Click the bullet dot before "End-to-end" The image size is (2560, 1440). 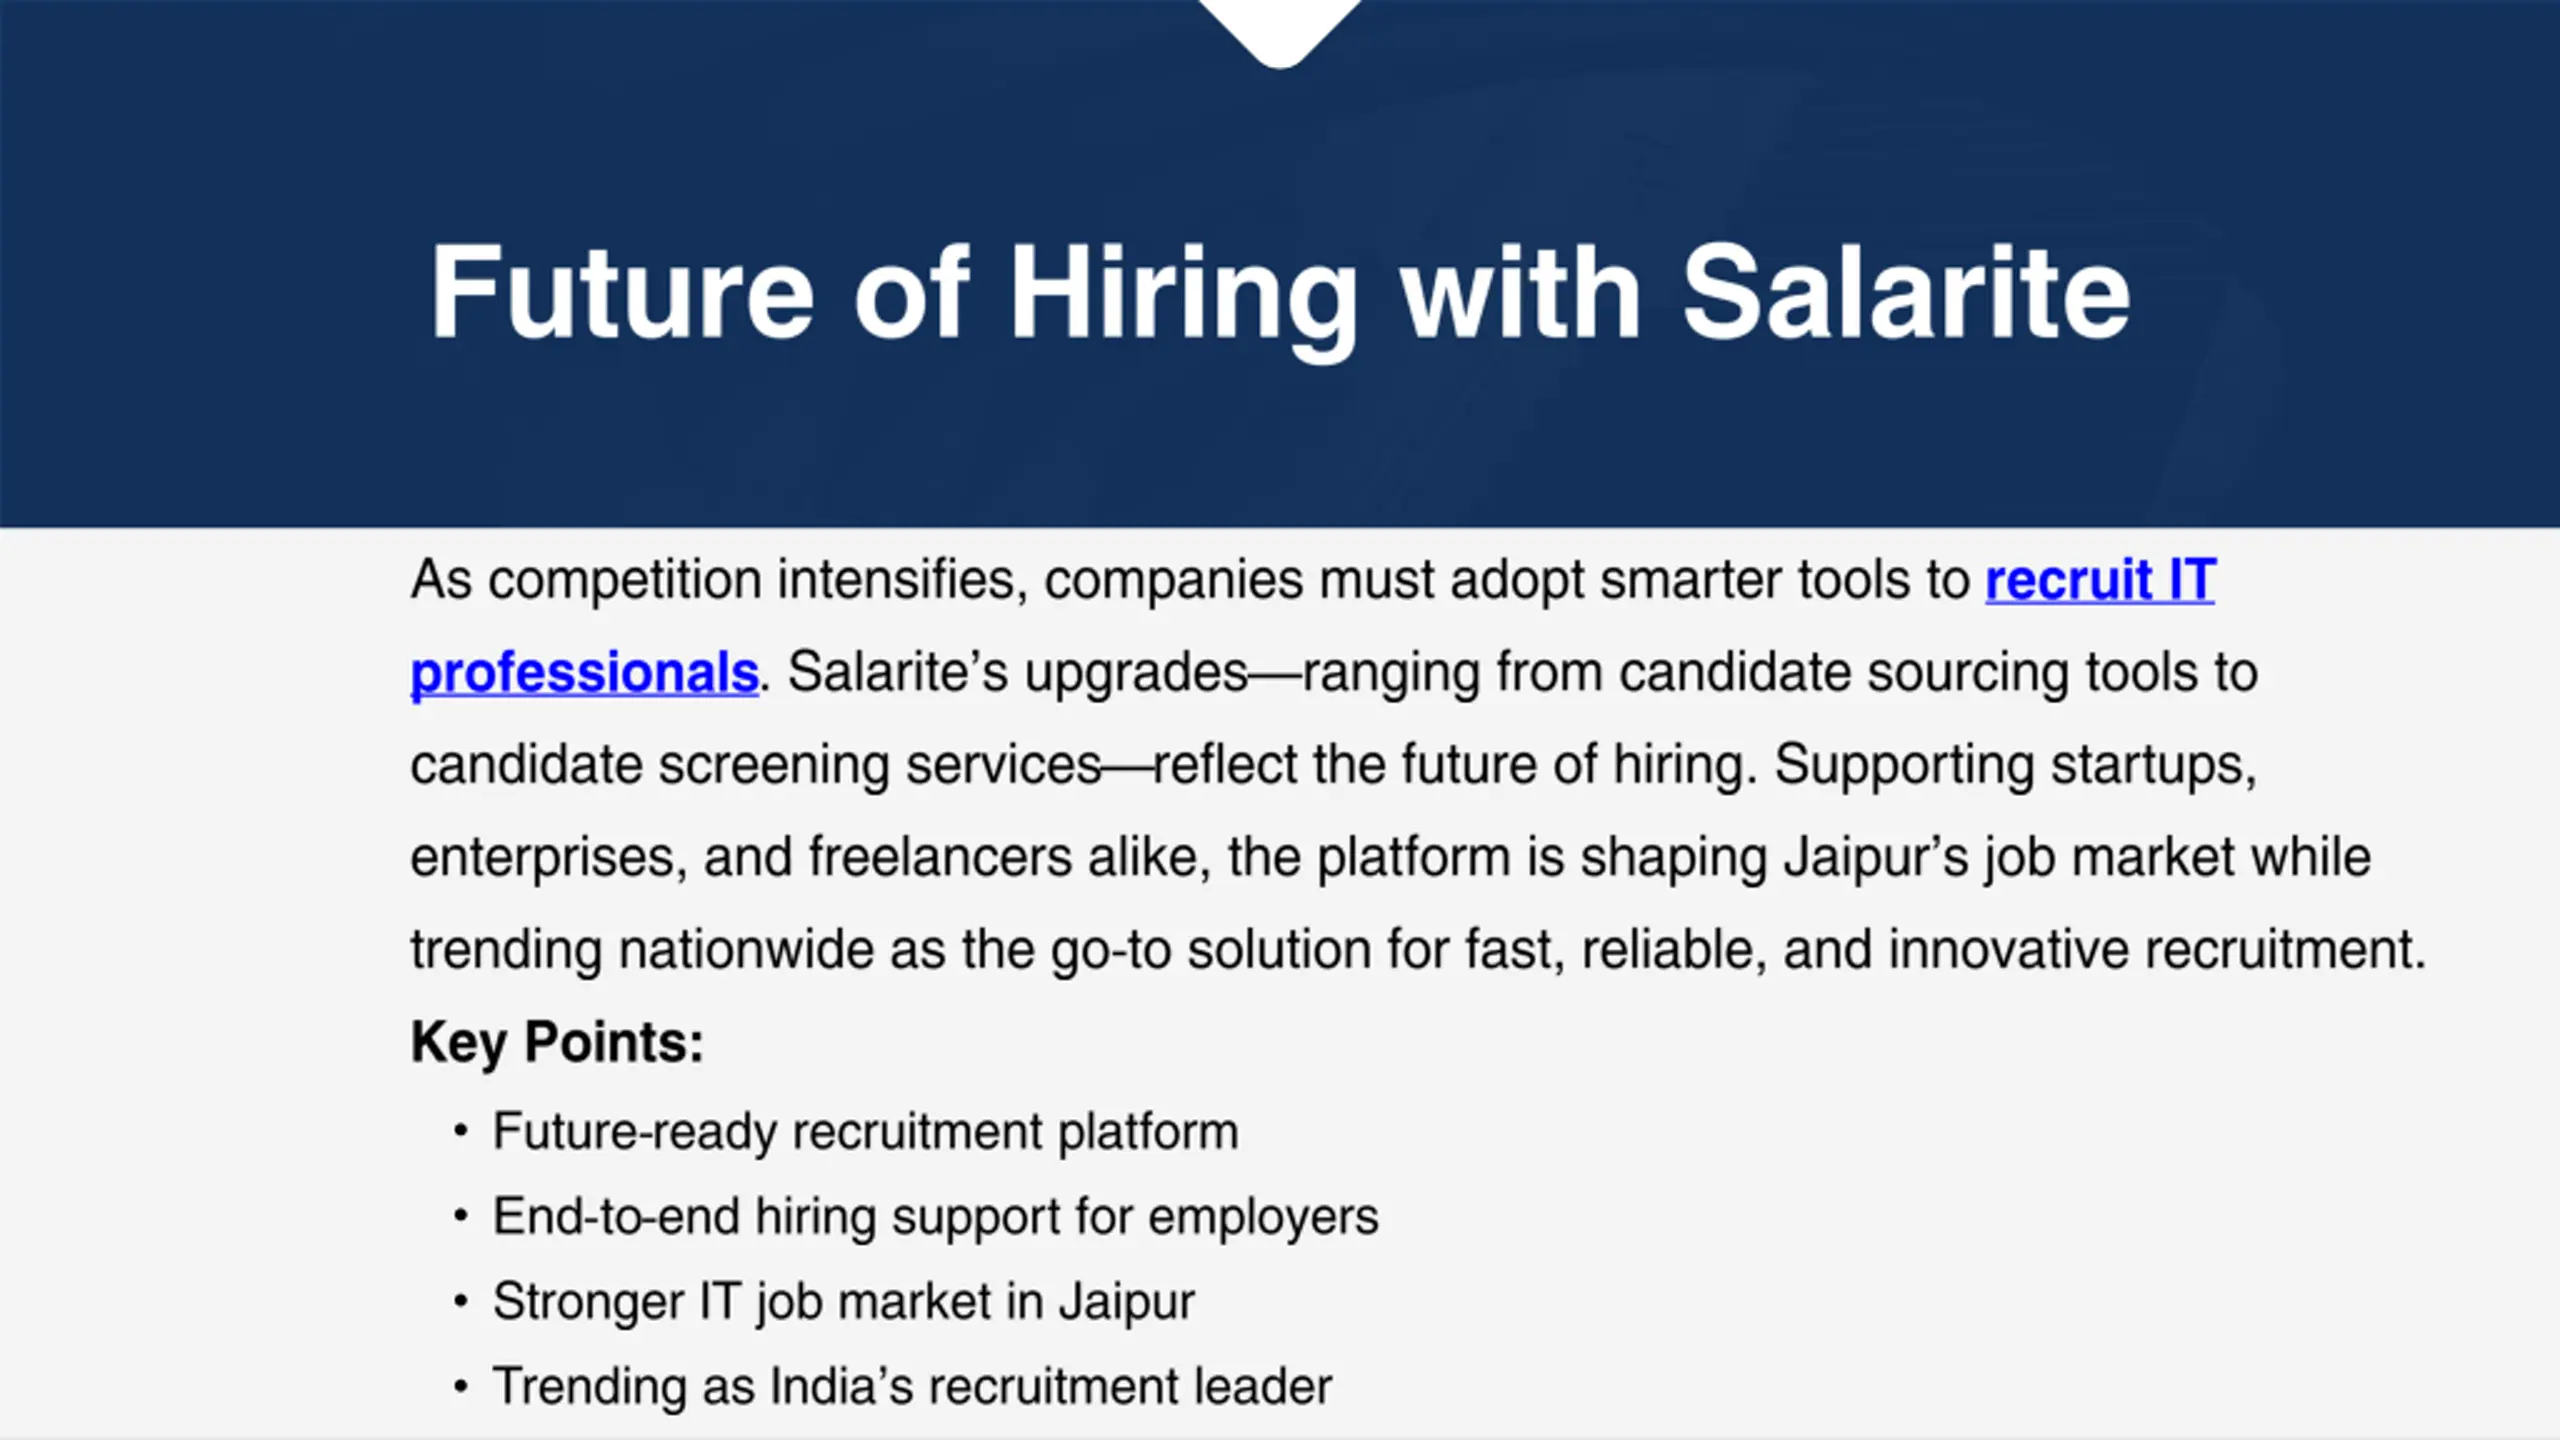pyautogui.click(x=460, y=1217)
